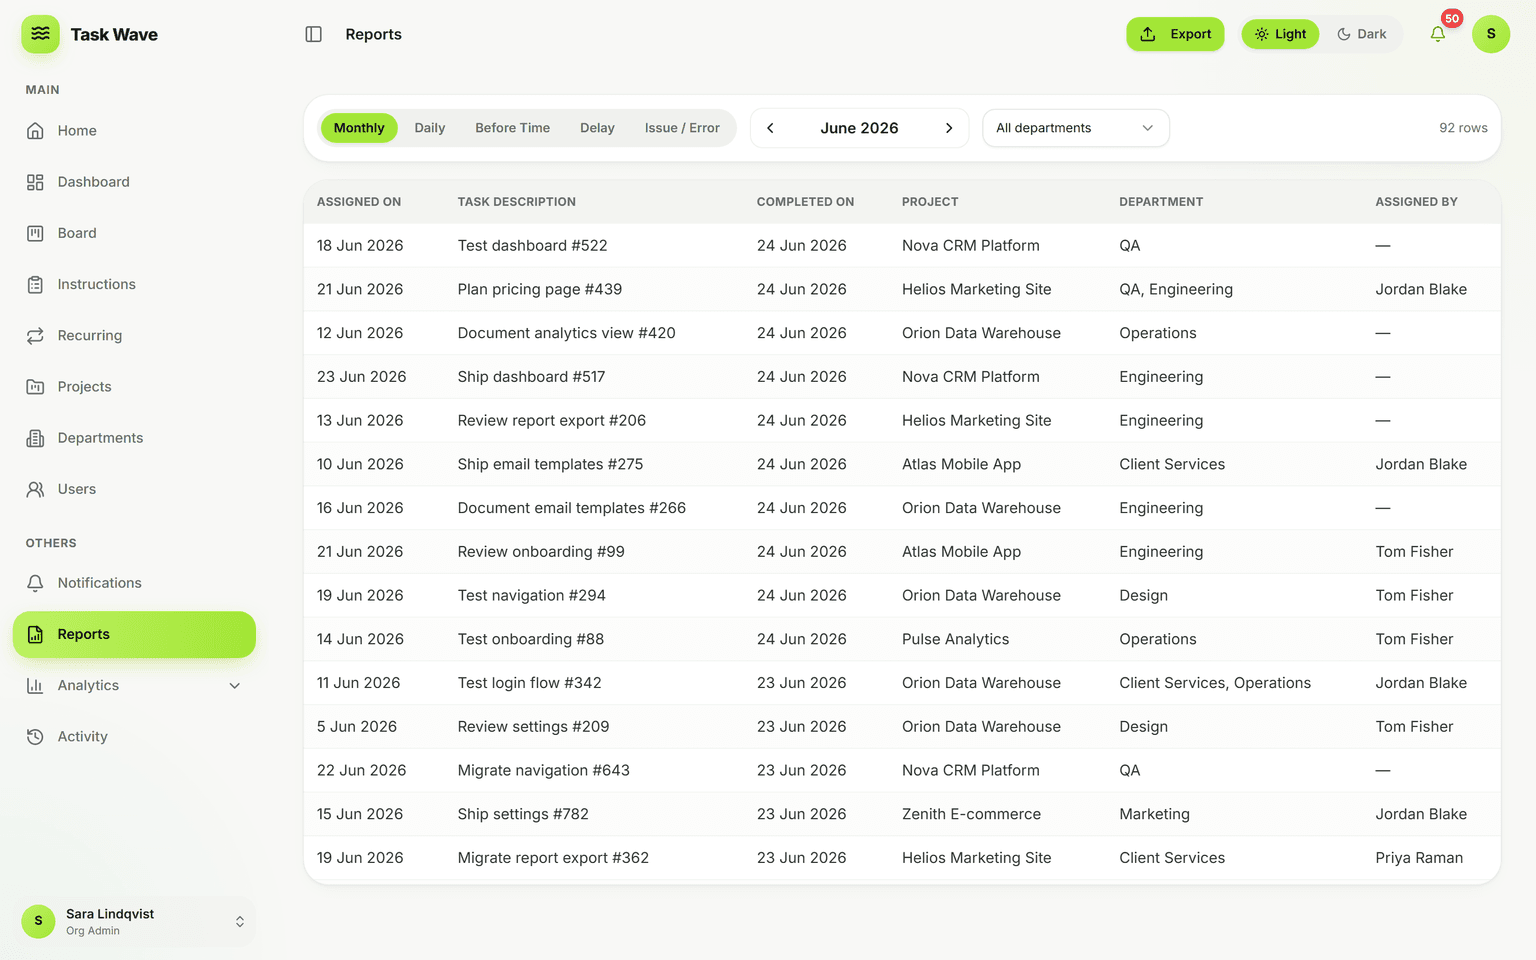Open the header notification bell
1536x960 pixels.
pos(1437,34)
